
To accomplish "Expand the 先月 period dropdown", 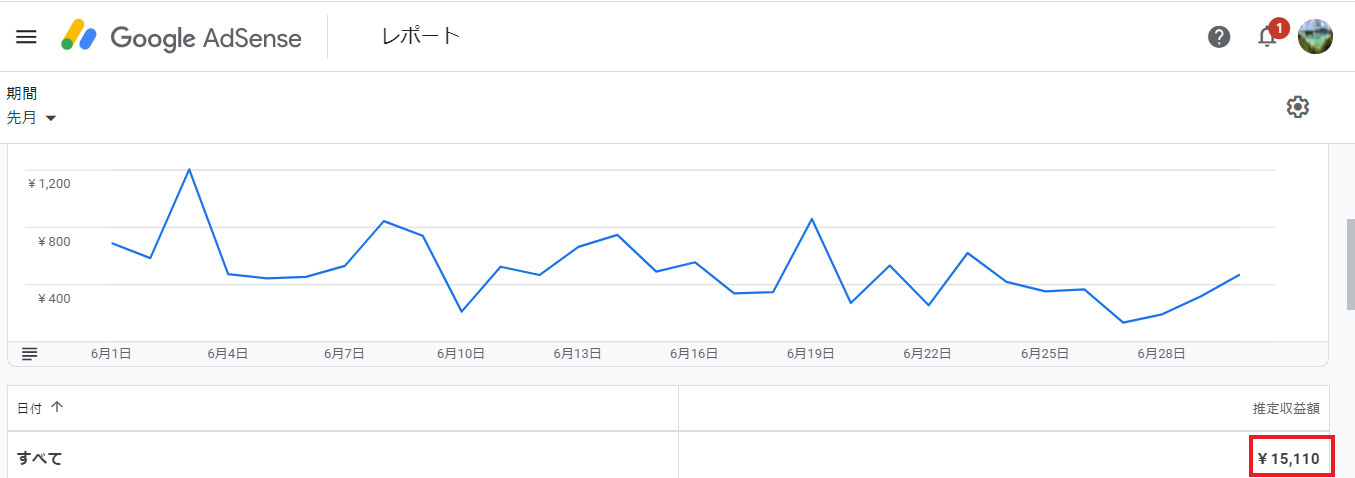I will 32,118.
